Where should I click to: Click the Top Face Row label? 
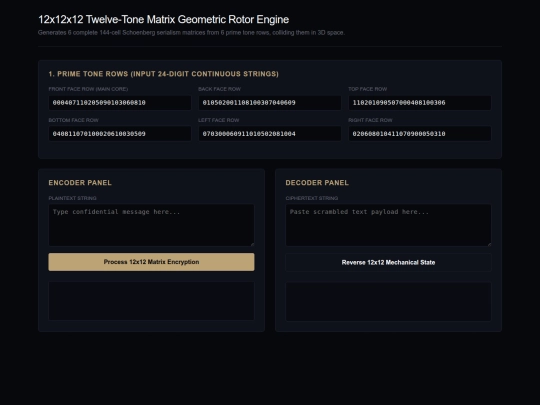(367, 89)
